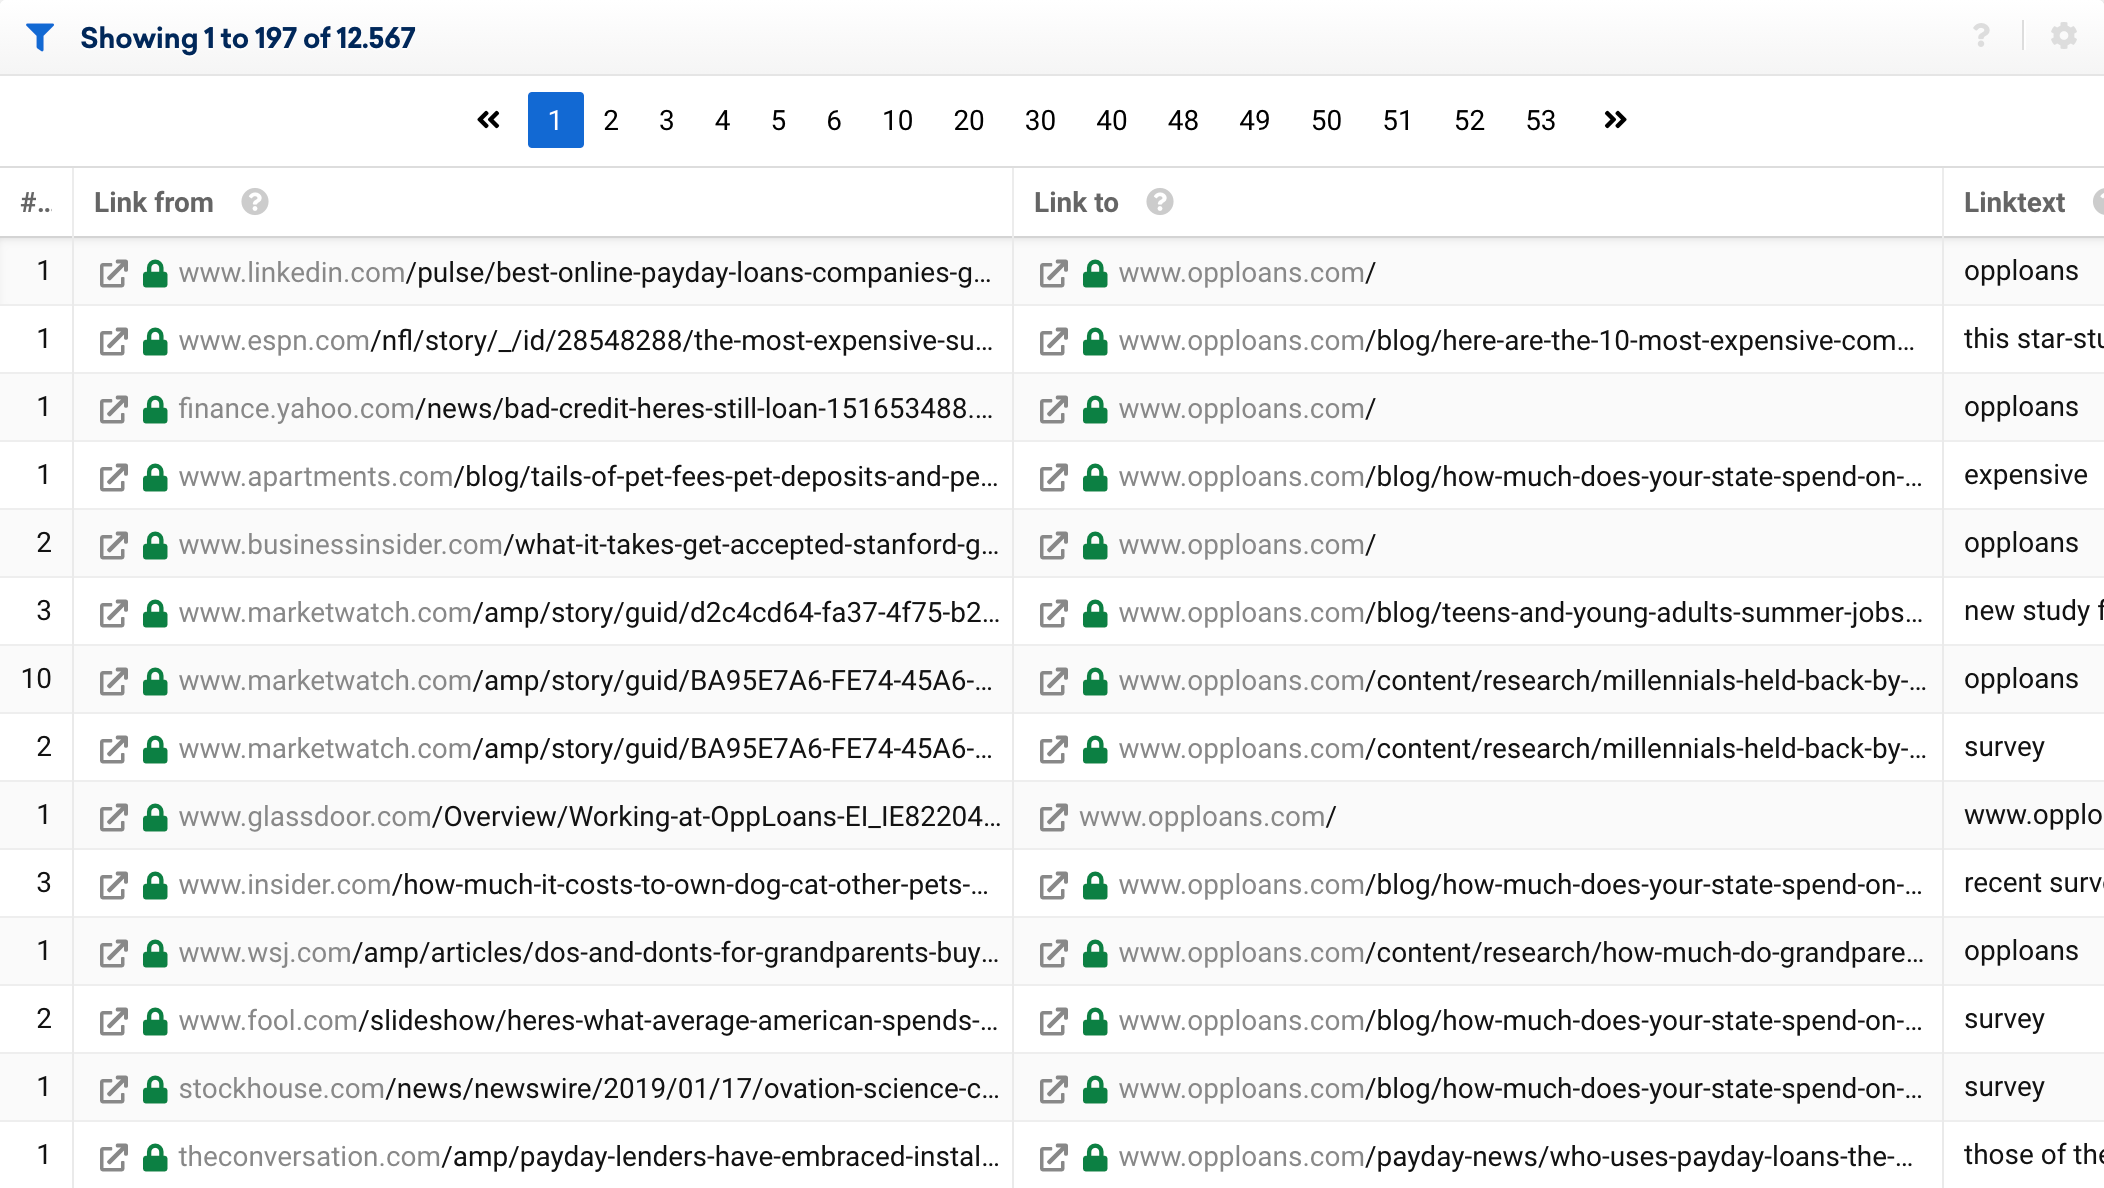Click the espn.com nfl story URL

point(586,341)
